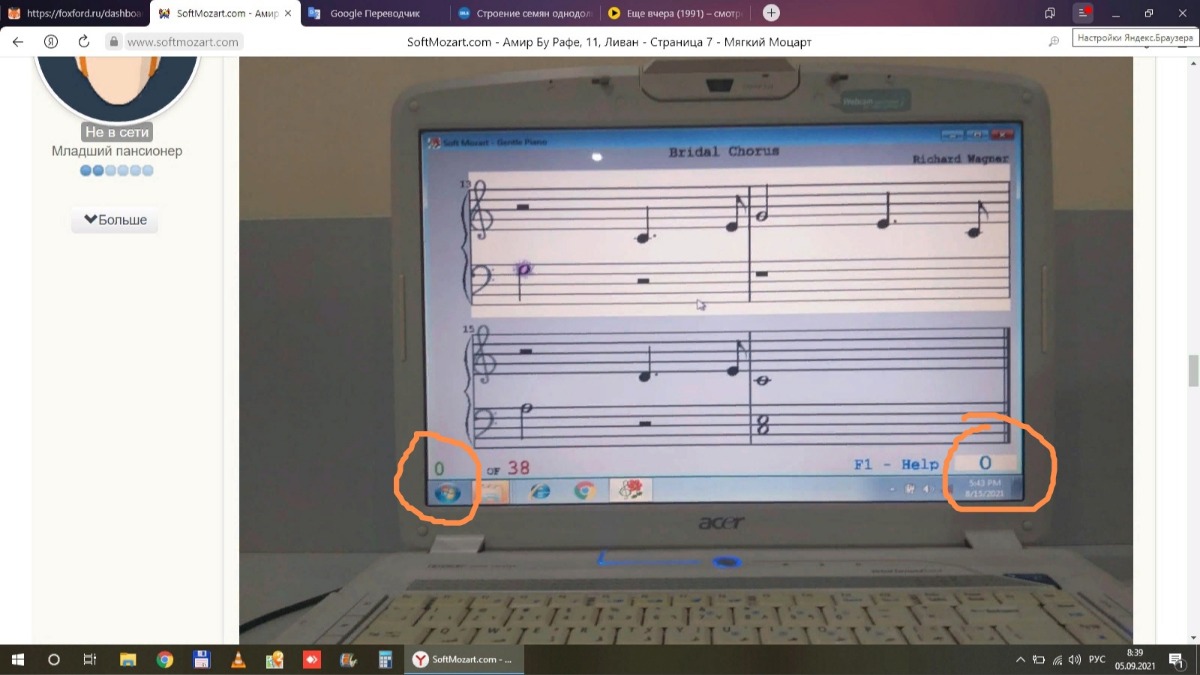Click the blue floppy disk taskbar icon
Screen dimensions: 1200x675
coord(201,660)
